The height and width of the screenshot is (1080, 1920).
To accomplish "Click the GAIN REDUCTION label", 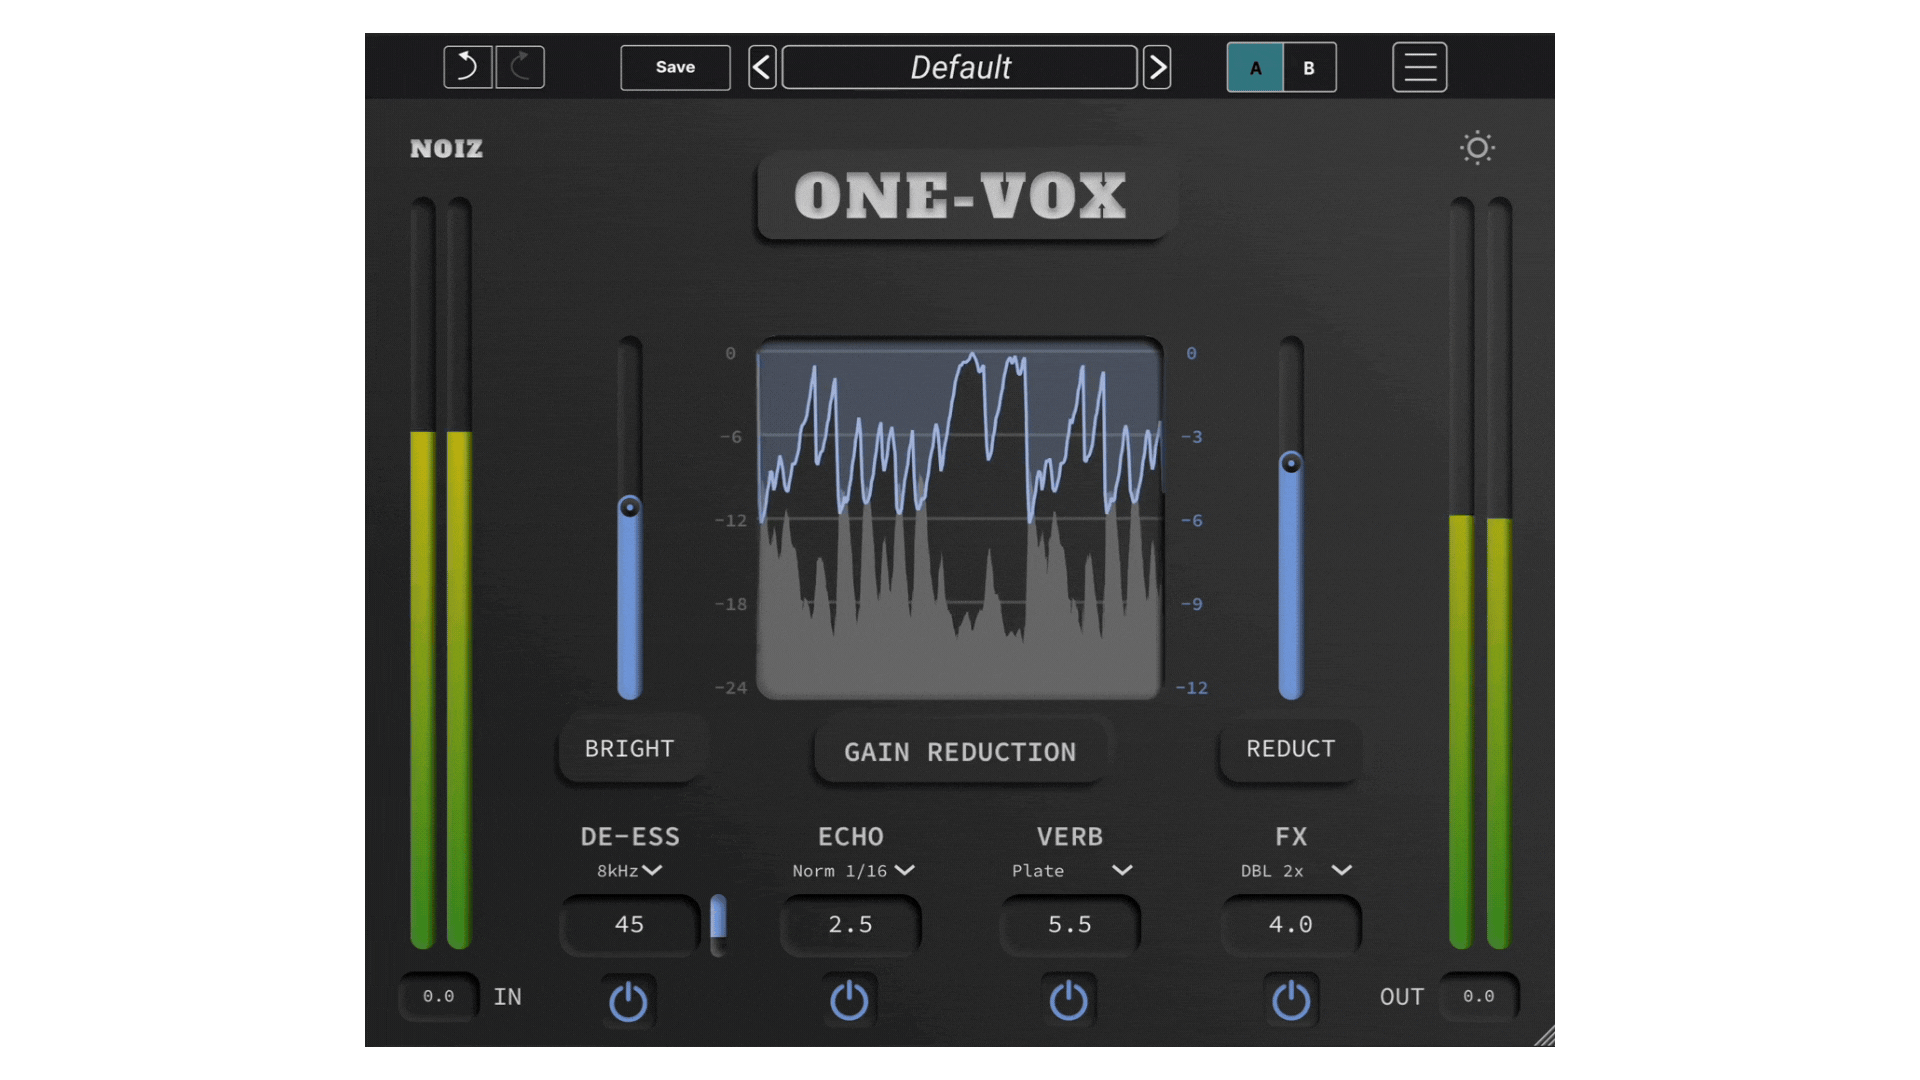I will click(960, 752).
